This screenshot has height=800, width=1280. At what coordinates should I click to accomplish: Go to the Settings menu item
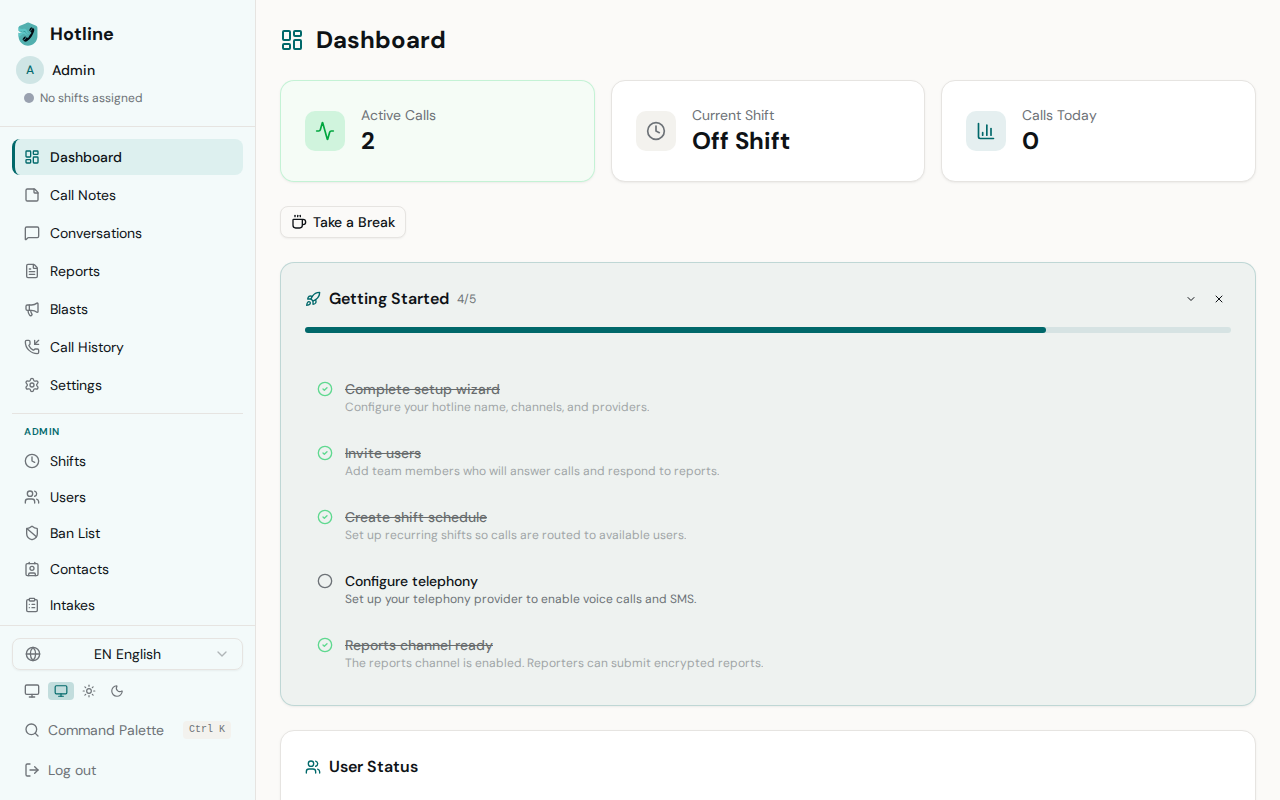tap(76, 385)
